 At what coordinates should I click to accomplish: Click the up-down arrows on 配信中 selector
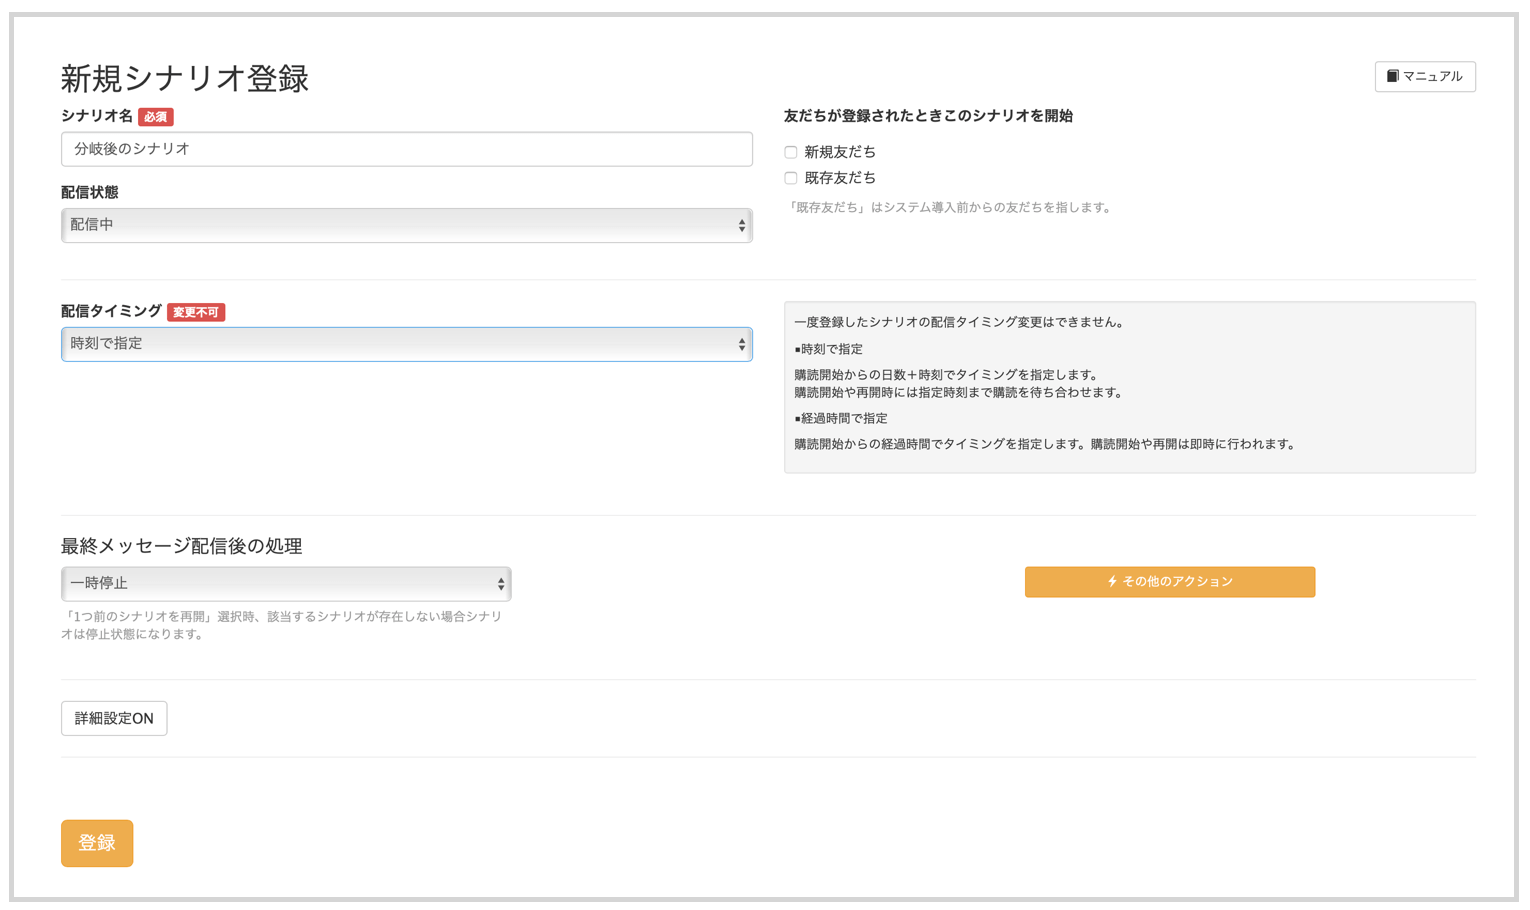point(741,226)
